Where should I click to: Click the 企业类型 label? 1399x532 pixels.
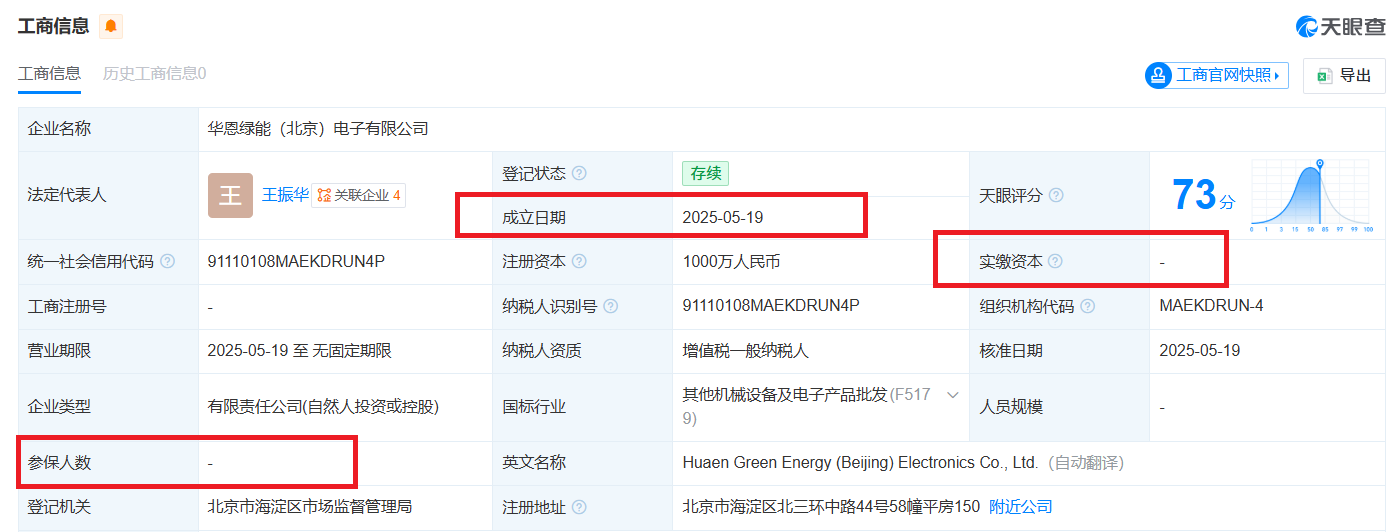click(x=59, y=407)
